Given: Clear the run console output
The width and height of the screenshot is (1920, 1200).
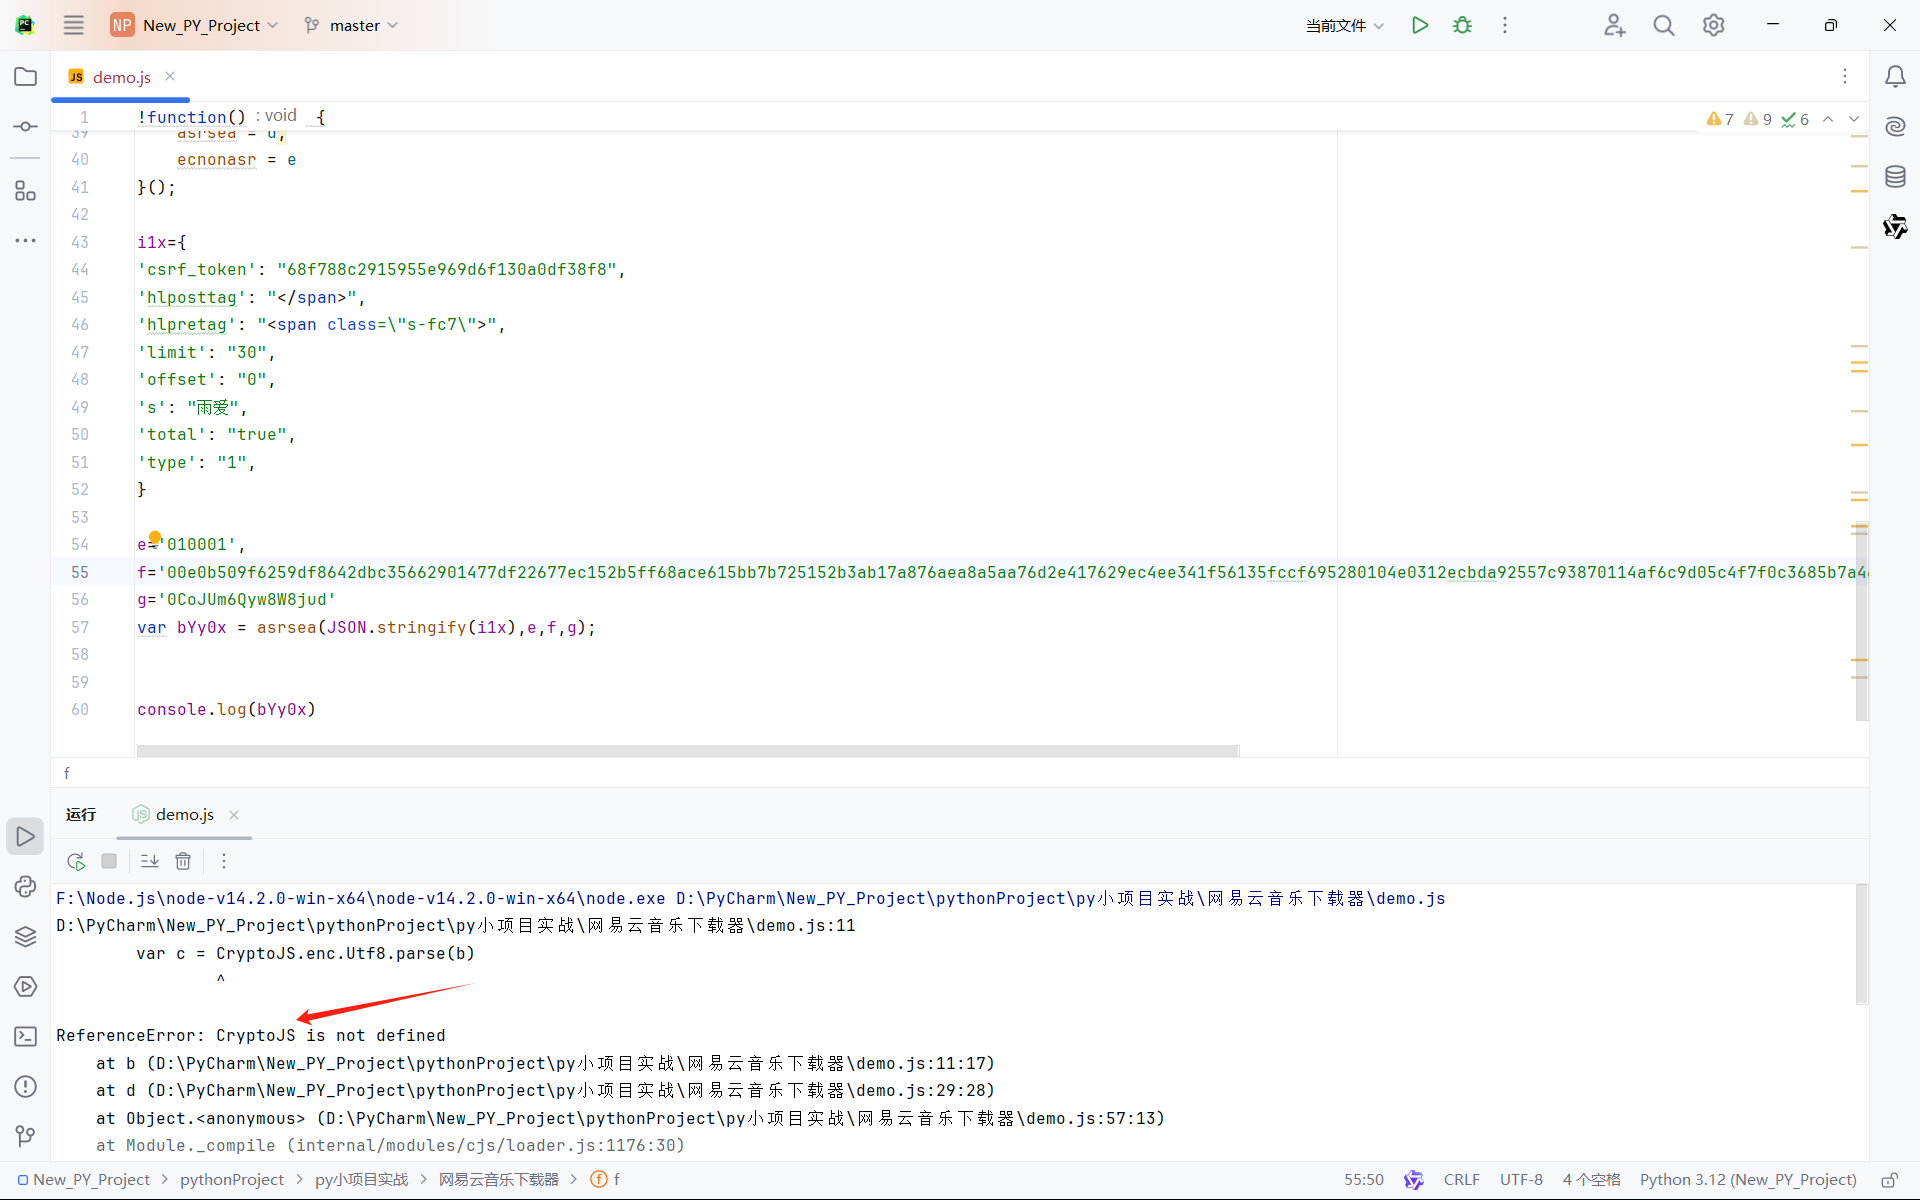Looking at the screenshot, I should [x=183, y=861].
